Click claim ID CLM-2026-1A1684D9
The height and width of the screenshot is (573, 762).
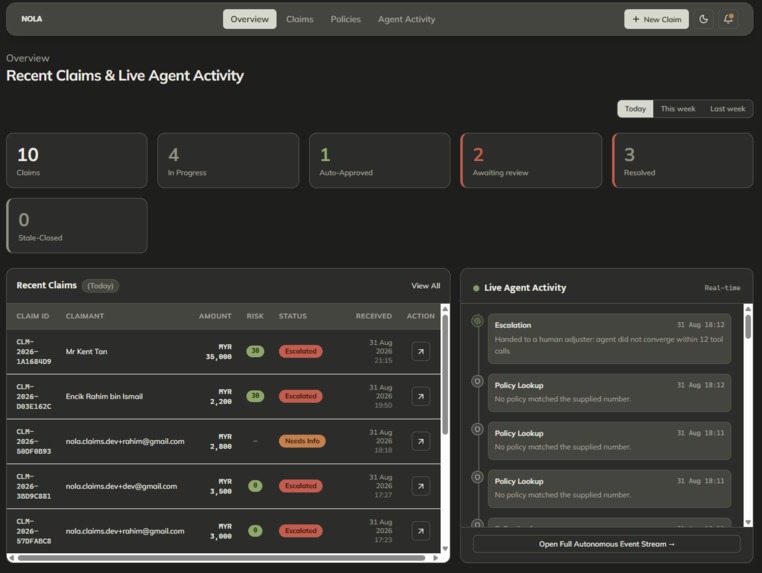(34, 351)
